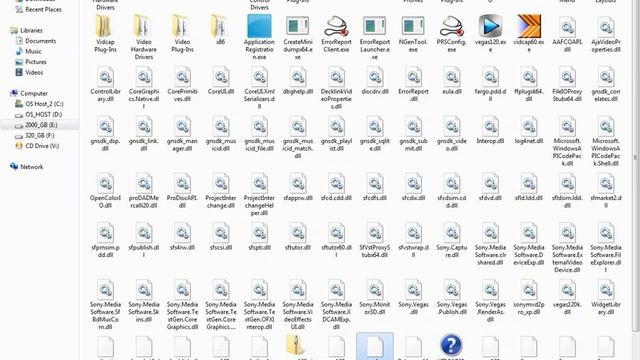Open Libraries in navigation pane
This screenshot has height=360, width=640.
coord(31,30)
